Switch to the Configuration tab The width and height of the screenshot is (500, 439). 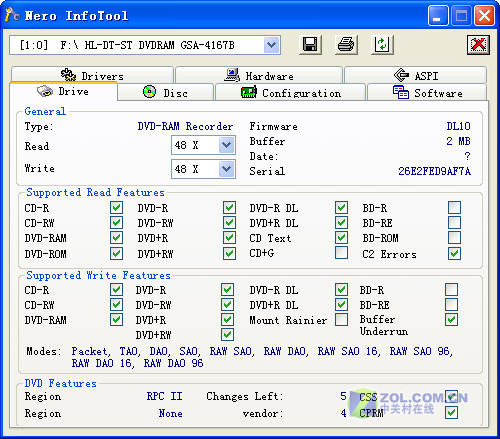[291, 92]
